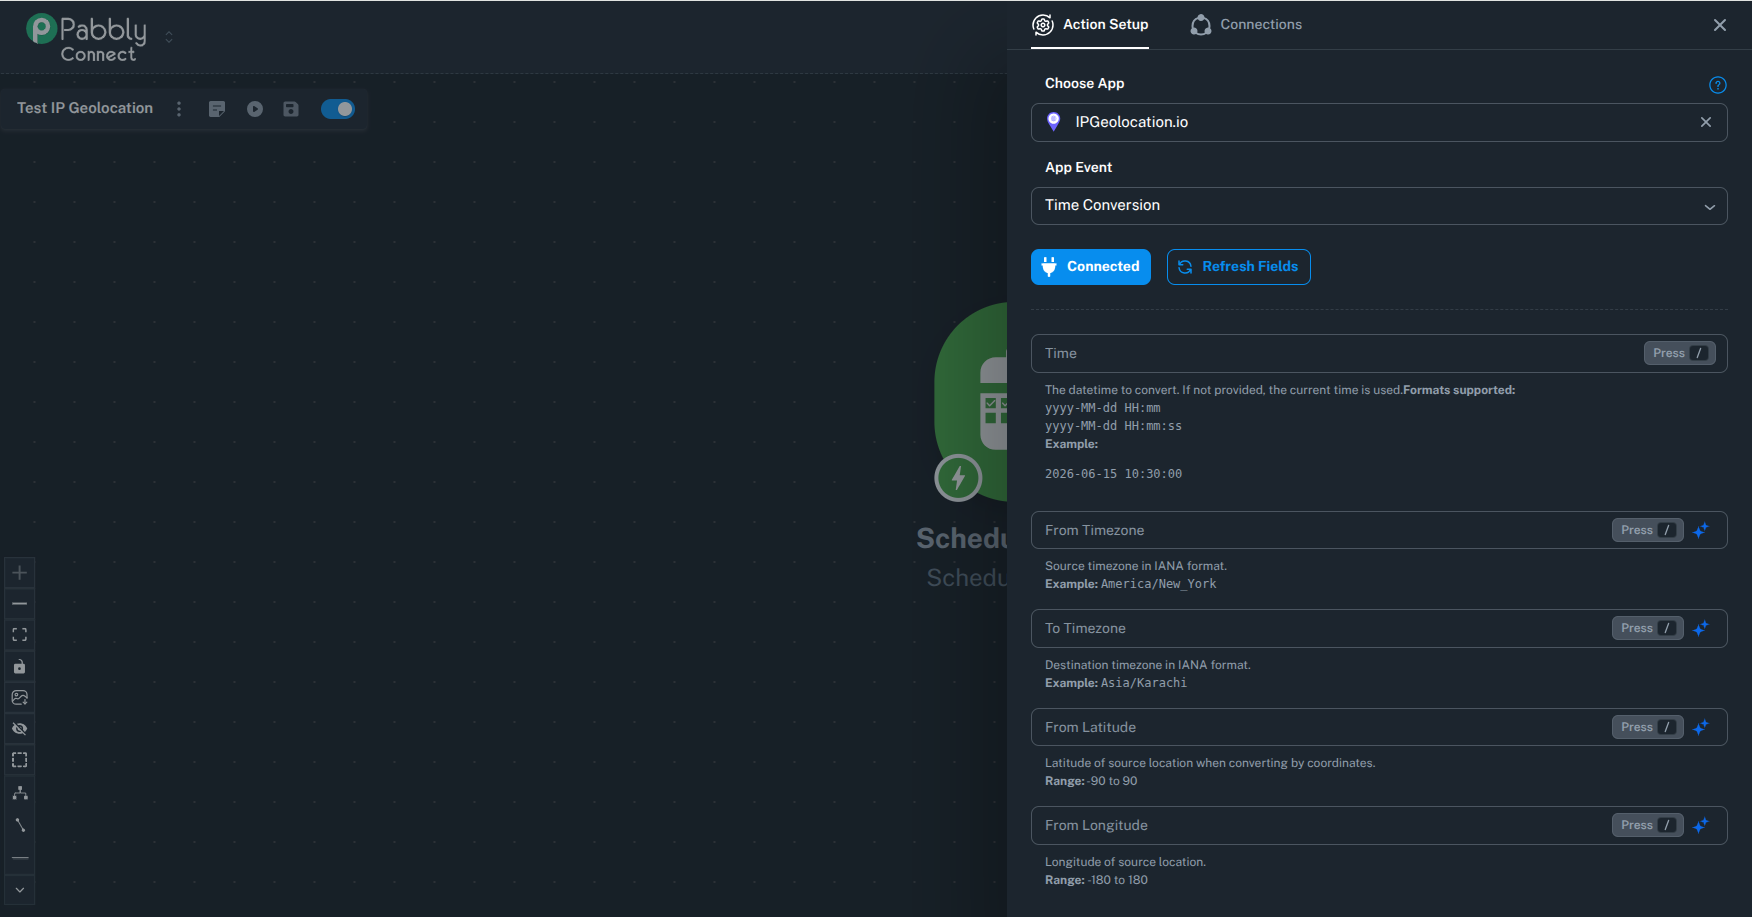The width and height of the screenshot is (1752, 917).
Task: Rename the workflow titled Test IP Geolocation
Action: click(85, 108)
